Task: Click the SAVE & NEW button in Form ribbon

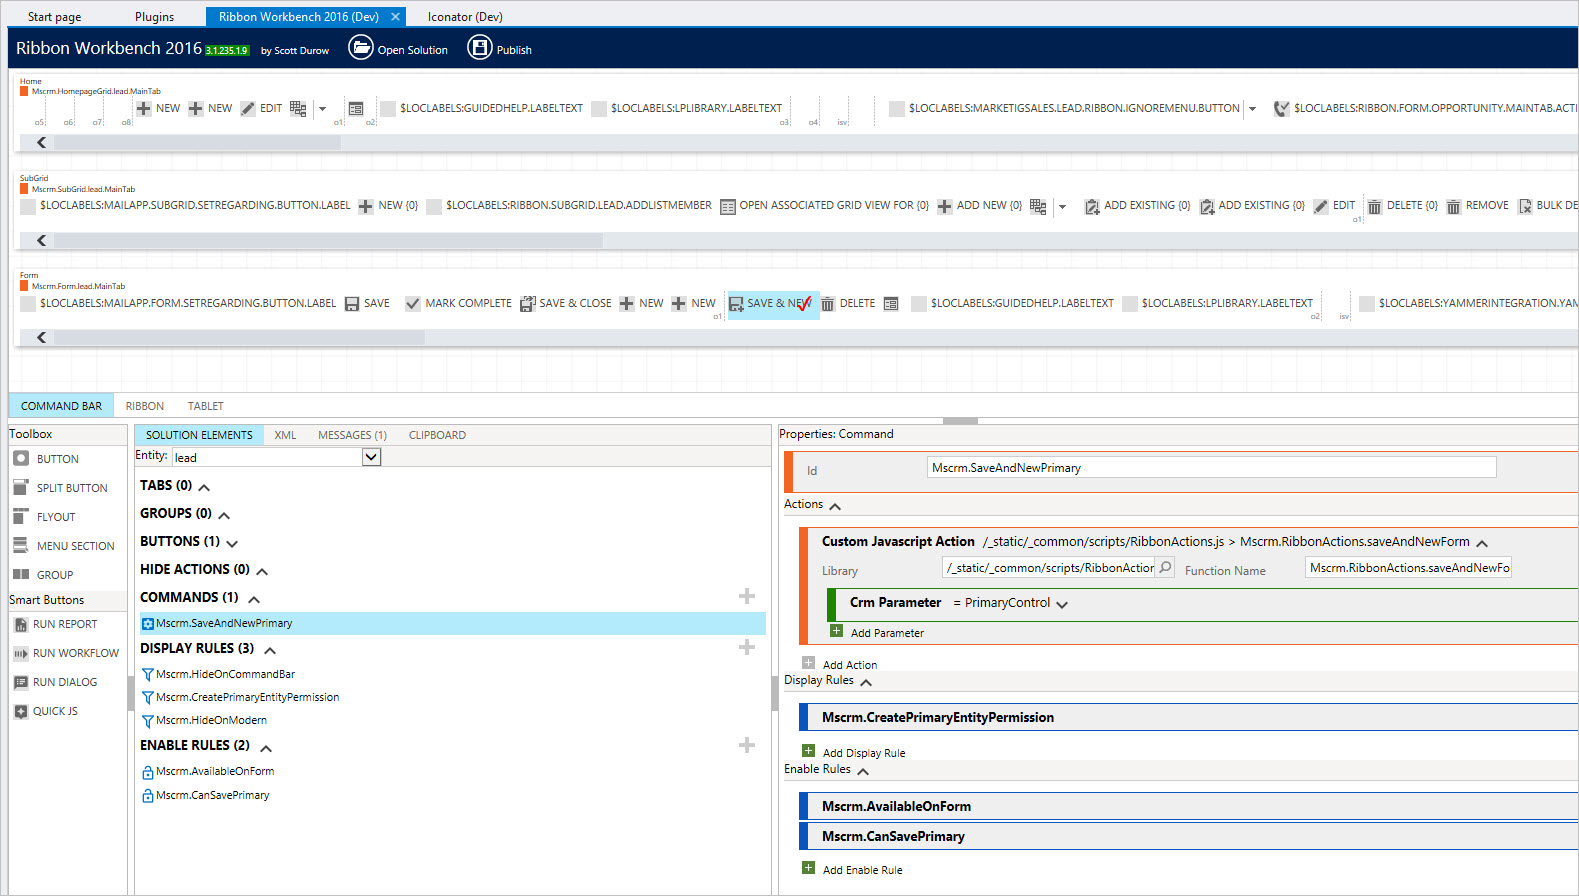Action: coord(772,304)
